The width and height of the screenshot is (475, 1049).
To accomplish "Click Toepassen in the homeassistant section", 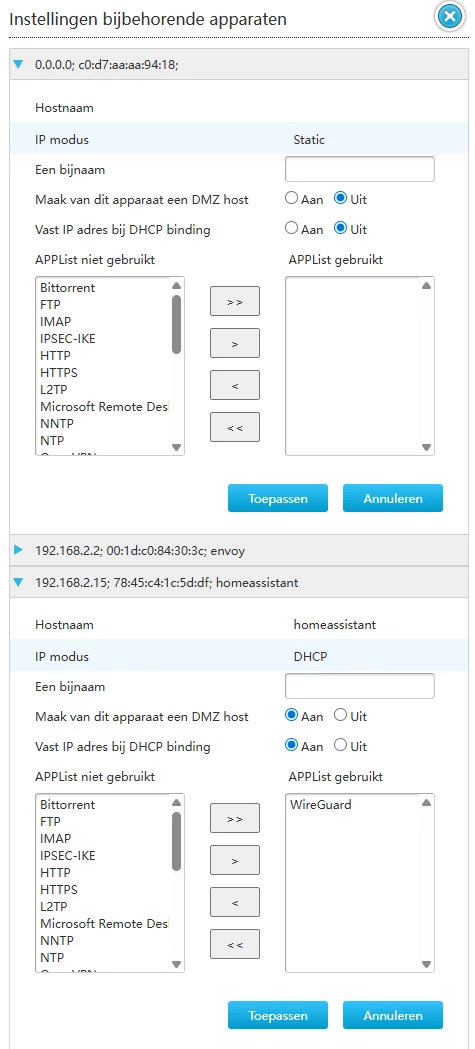I will [278, 1015].
